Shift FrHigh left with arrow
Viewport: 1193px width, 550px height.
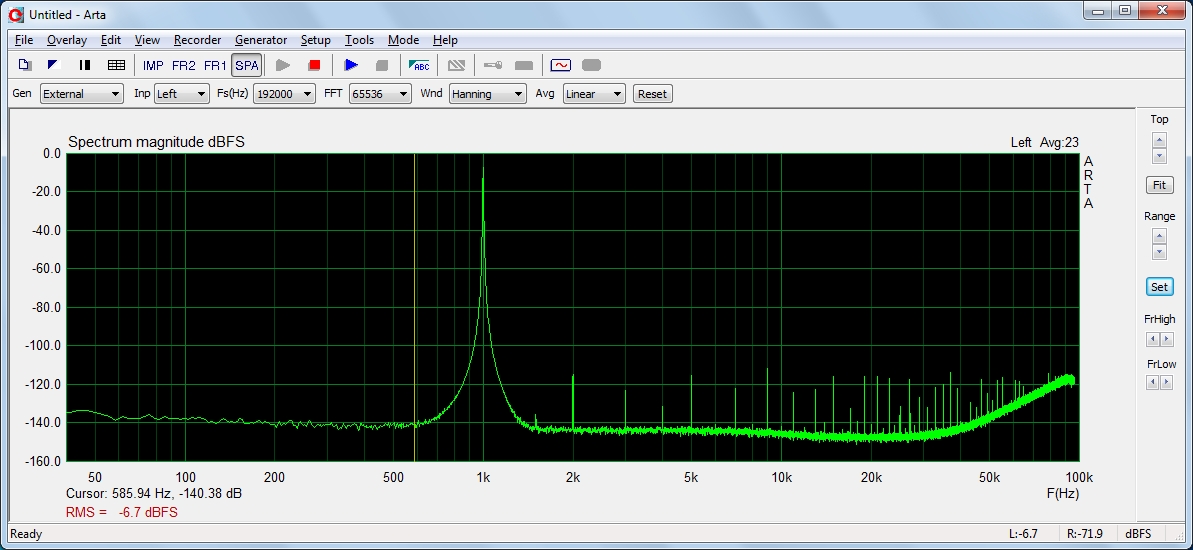(1152, 339)
